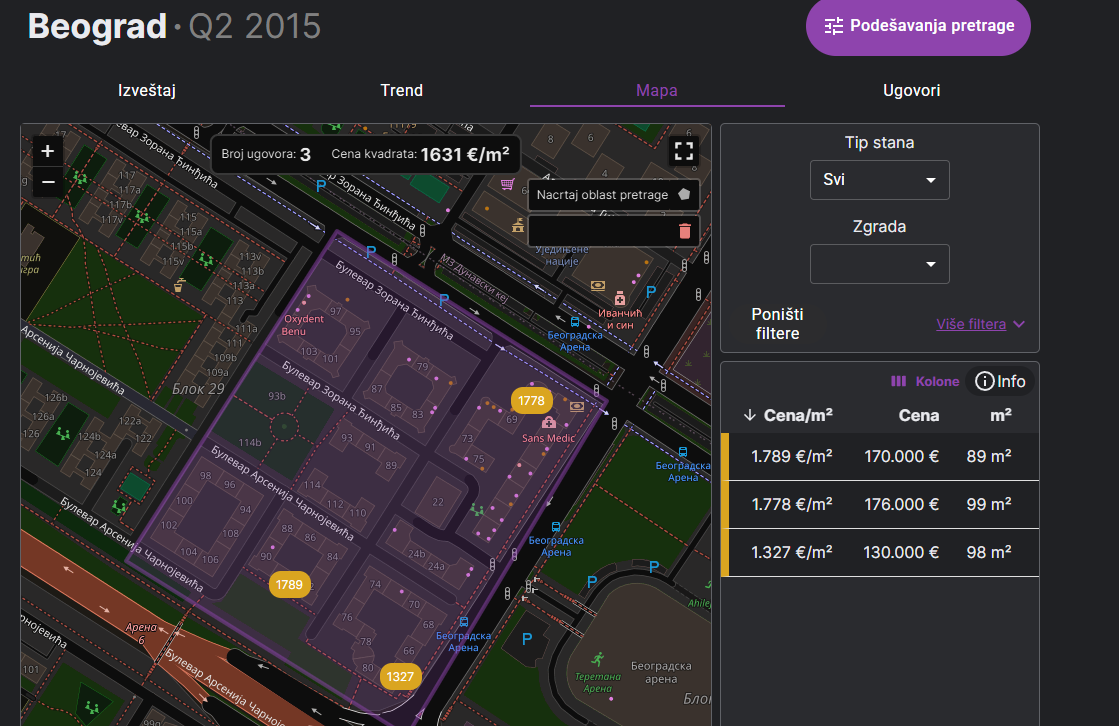
Task: Delete drawn area with trash icon
Action: tap(684, 231)
